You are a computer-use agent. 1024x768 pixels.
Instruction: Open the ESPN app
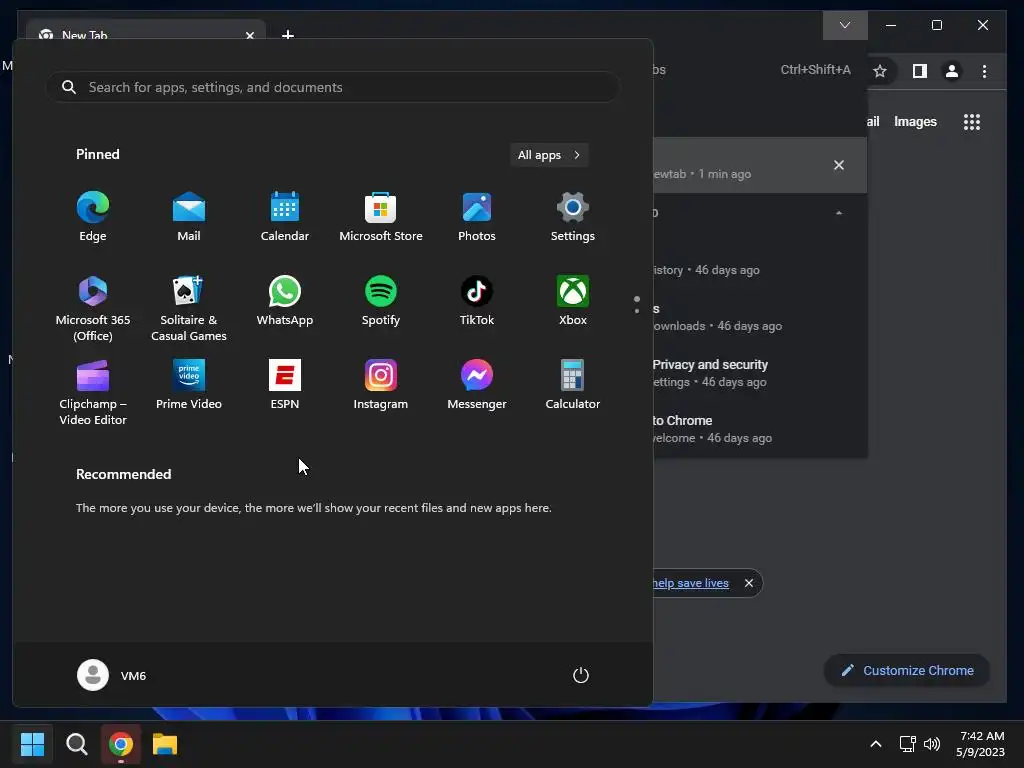[x=285, y=385]
